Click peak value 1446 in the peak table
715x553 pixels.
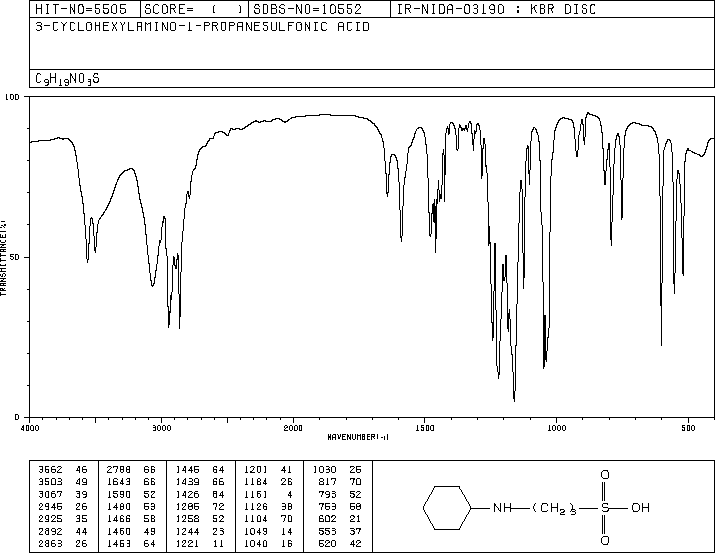click(x=187, y=469)
